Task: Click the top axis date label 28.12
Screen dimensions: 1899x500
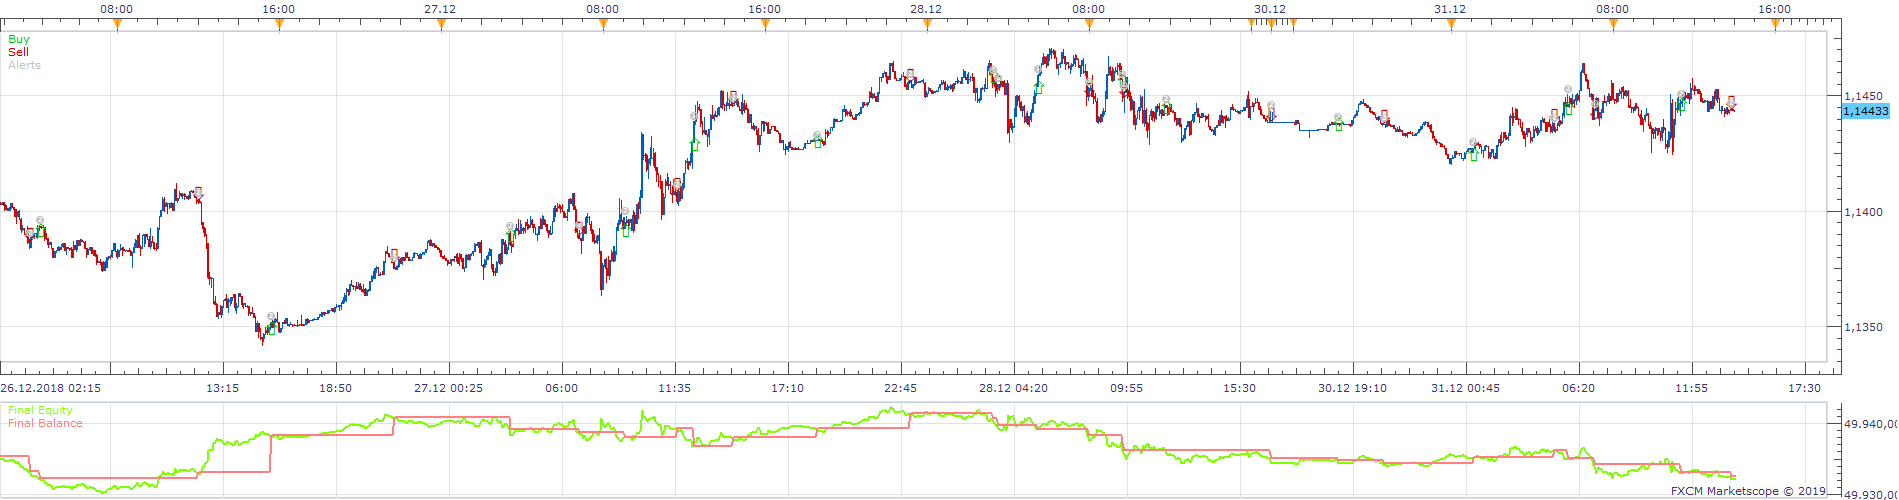Action: (926, 9)
